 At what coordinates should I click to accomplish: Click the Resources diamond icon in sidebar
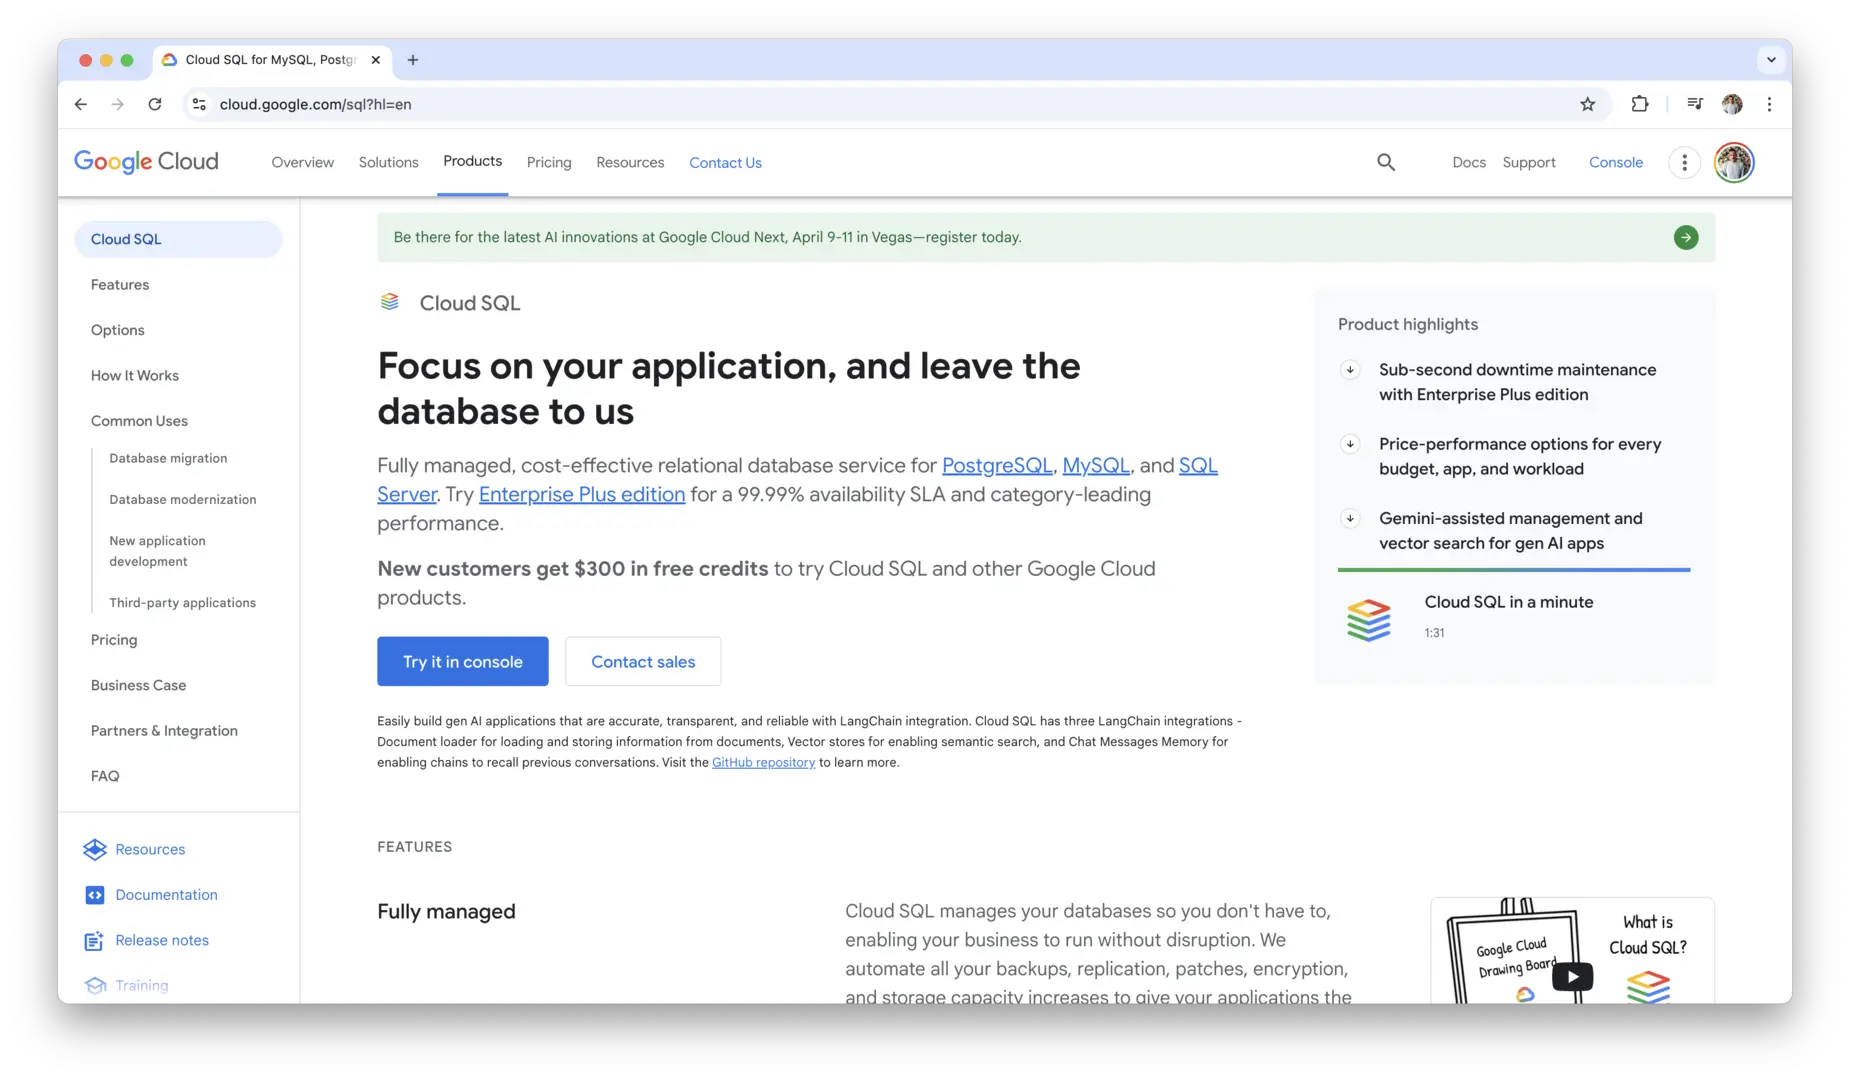(95, 849)
